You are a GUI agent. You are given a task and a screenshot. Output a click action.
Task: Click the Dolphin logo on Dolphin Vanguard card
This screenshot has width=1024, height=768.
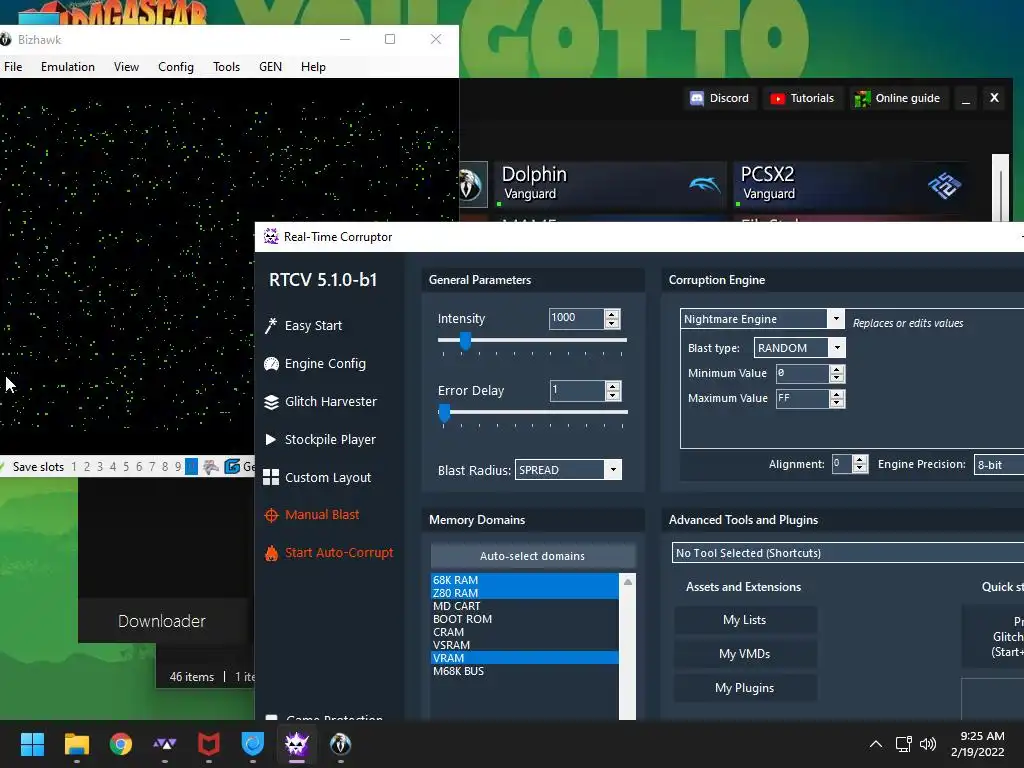pos(705,185)
